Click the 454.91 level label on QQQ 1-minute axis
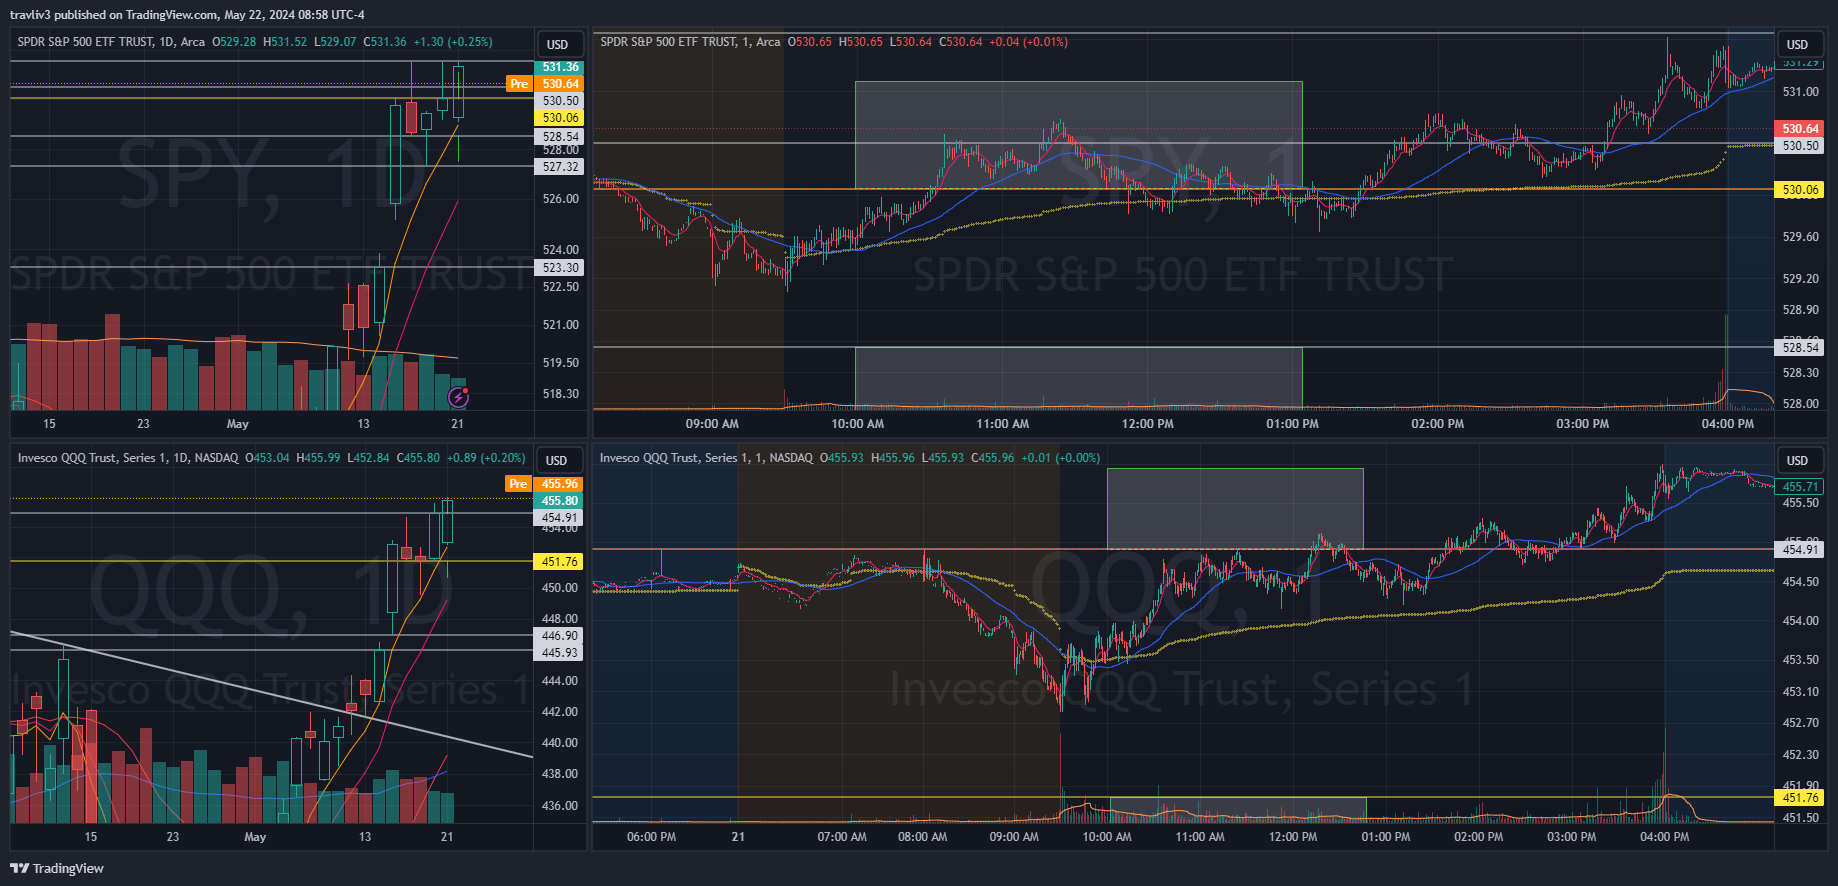Image resolution: width=1838 pixels, height=886 pixels. coord(1800,550)
